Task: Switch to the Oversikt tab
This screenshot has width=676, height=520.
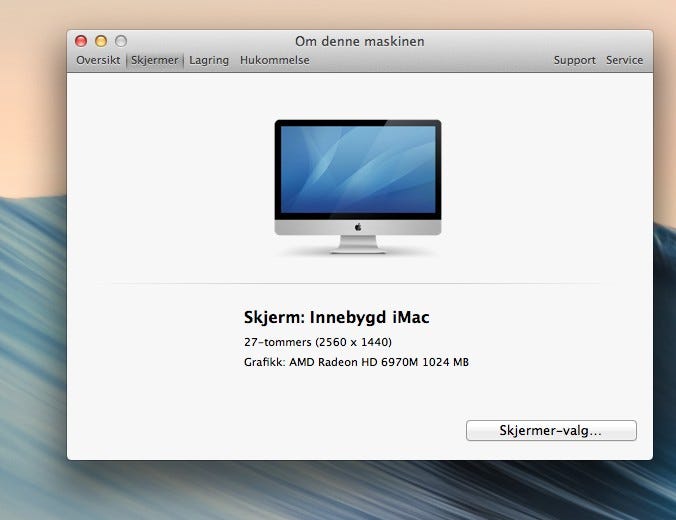Action: point(98,60)
